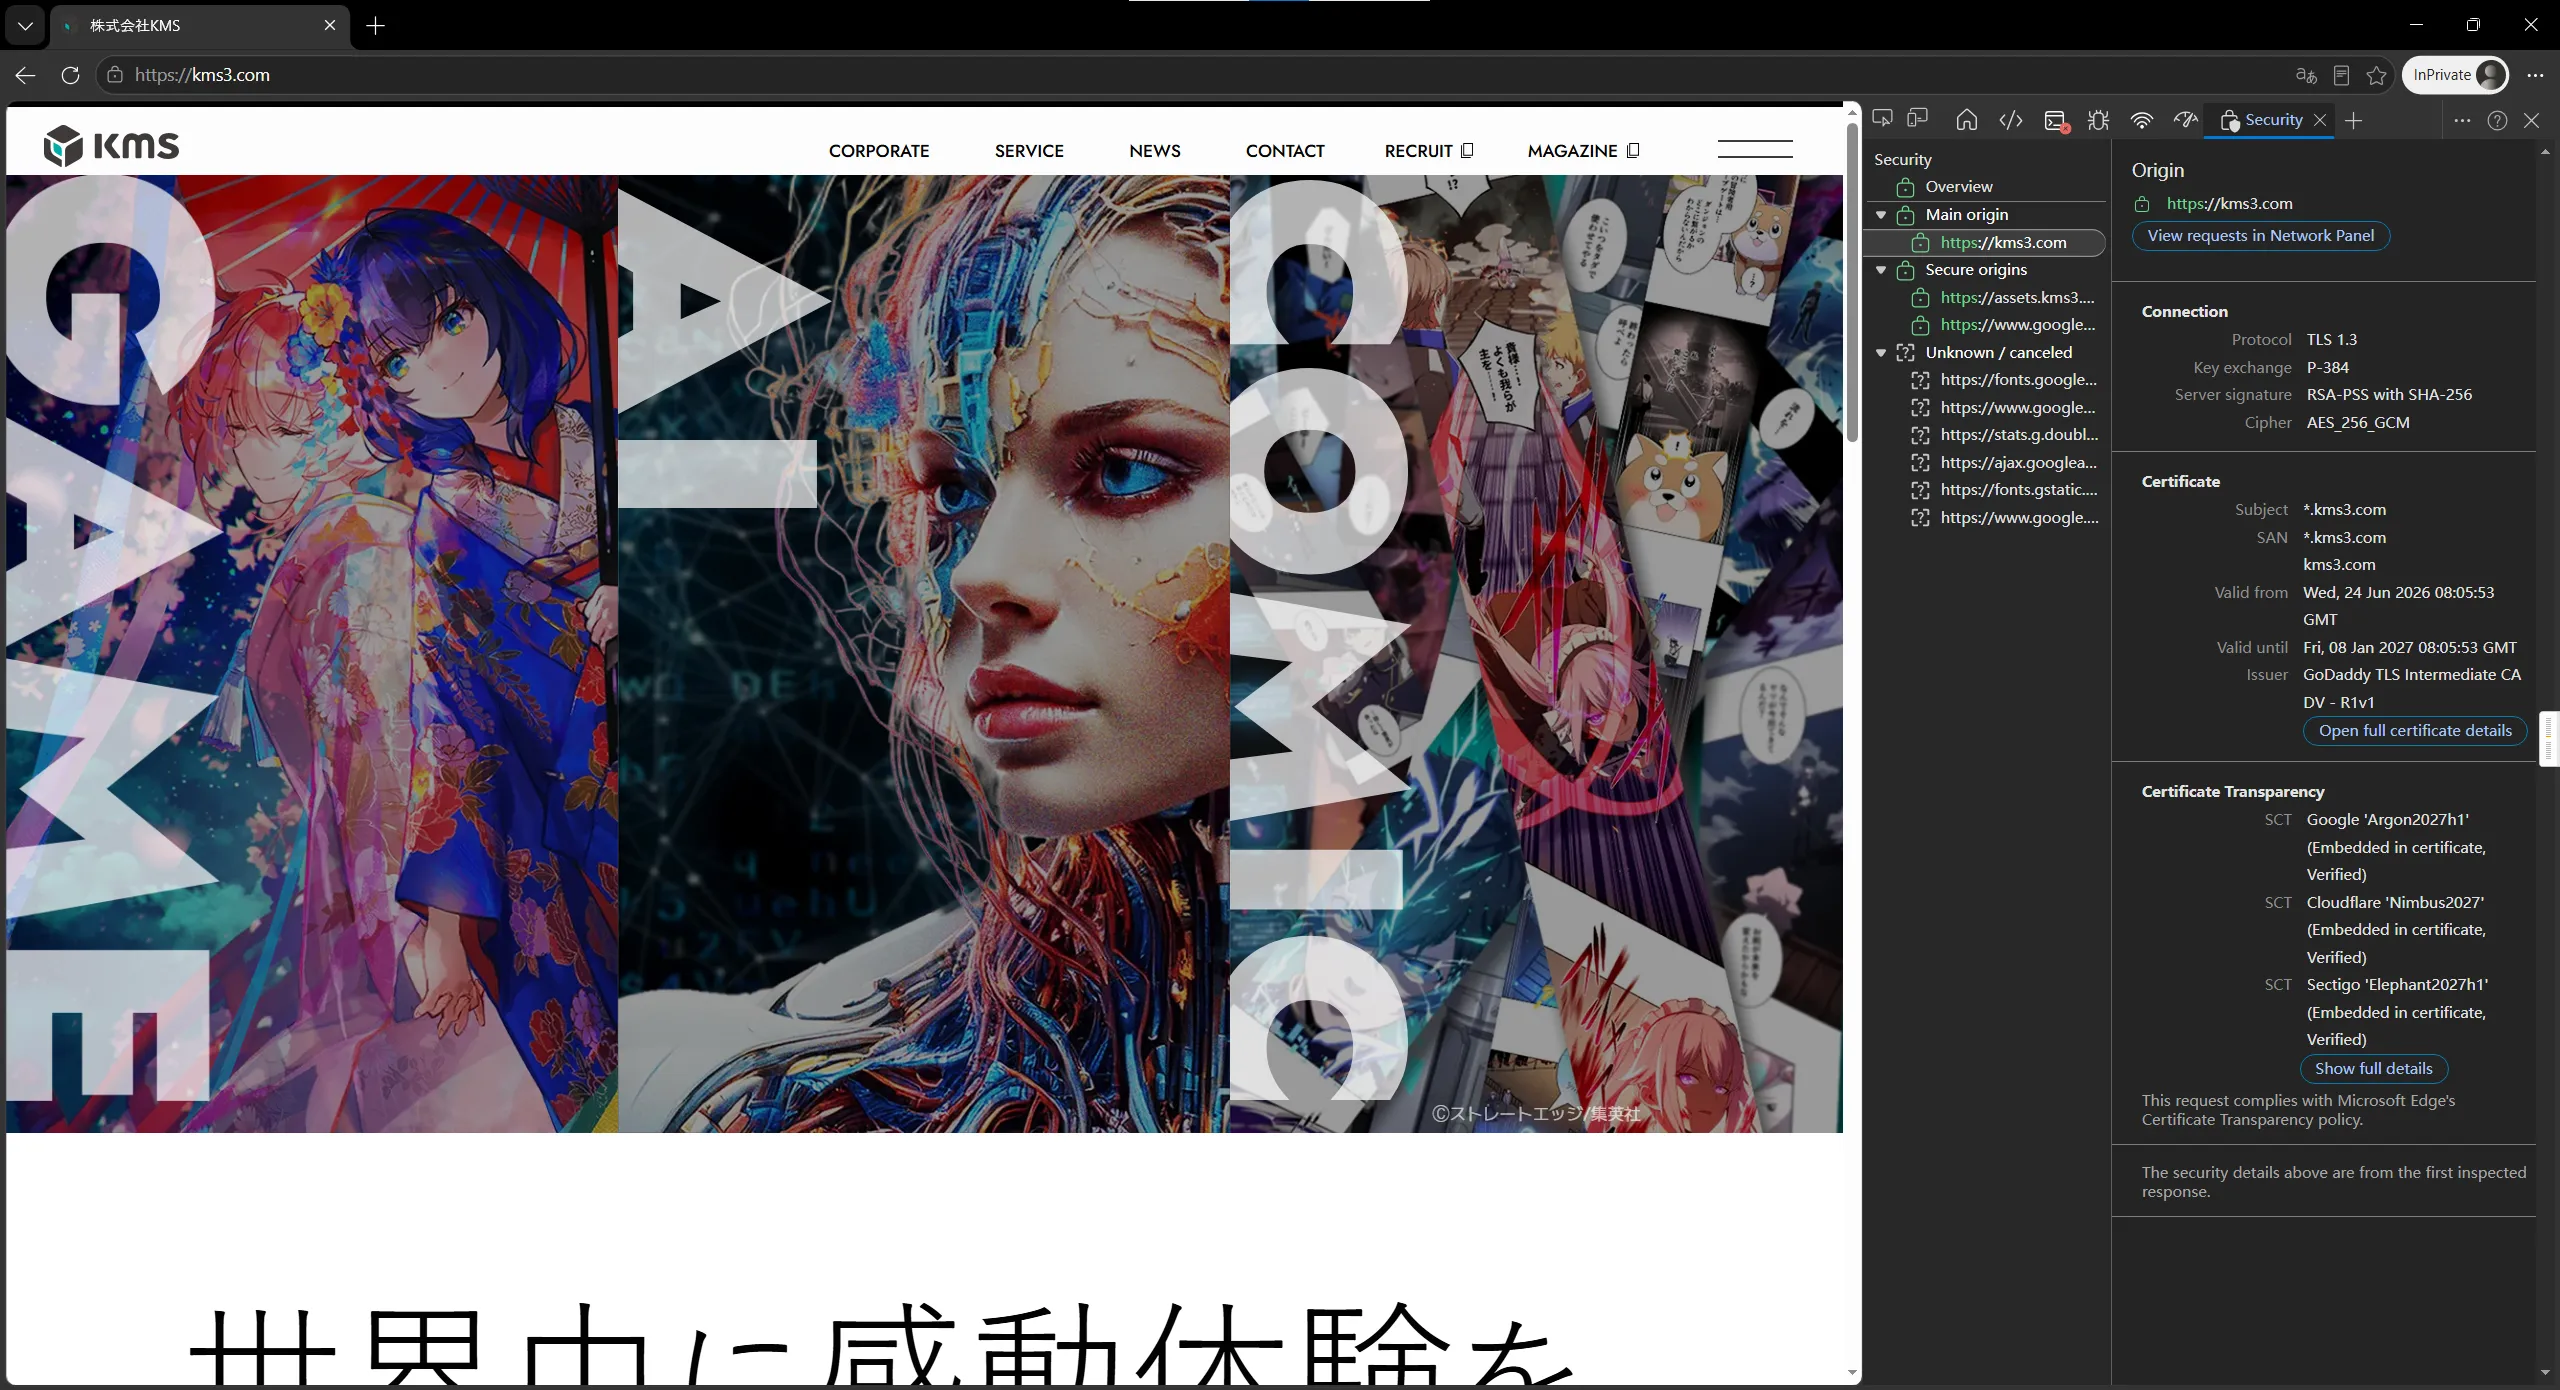Image resolution: width=2560 pixels, height=1390 pixels.
Task: Open browser Settings and more menu
Action: pos(2535,75)
